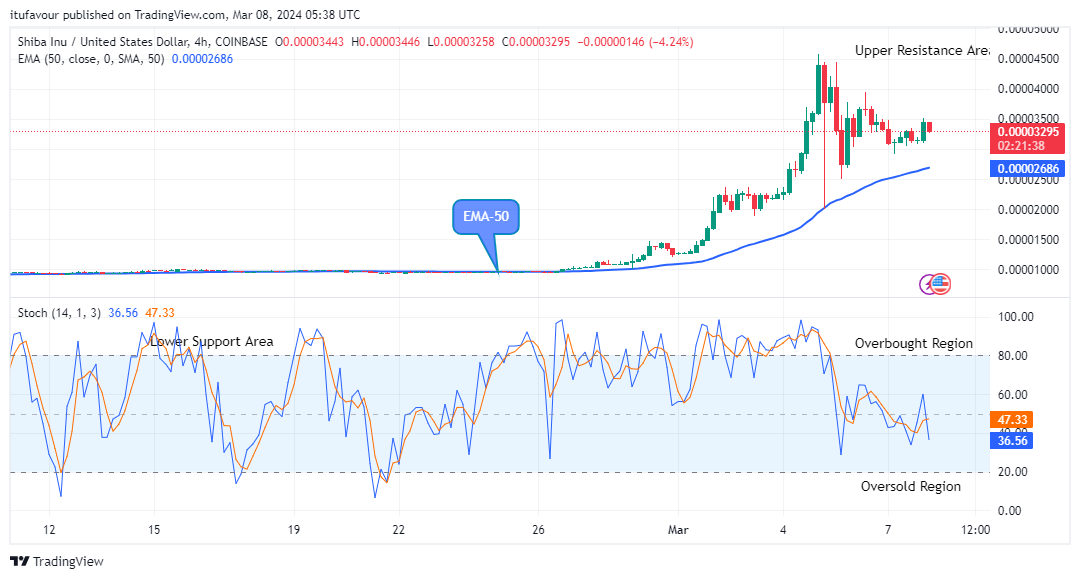Click the Mar label on time axis
Viewport: 1080px width, 579px height.
(678, 530)
